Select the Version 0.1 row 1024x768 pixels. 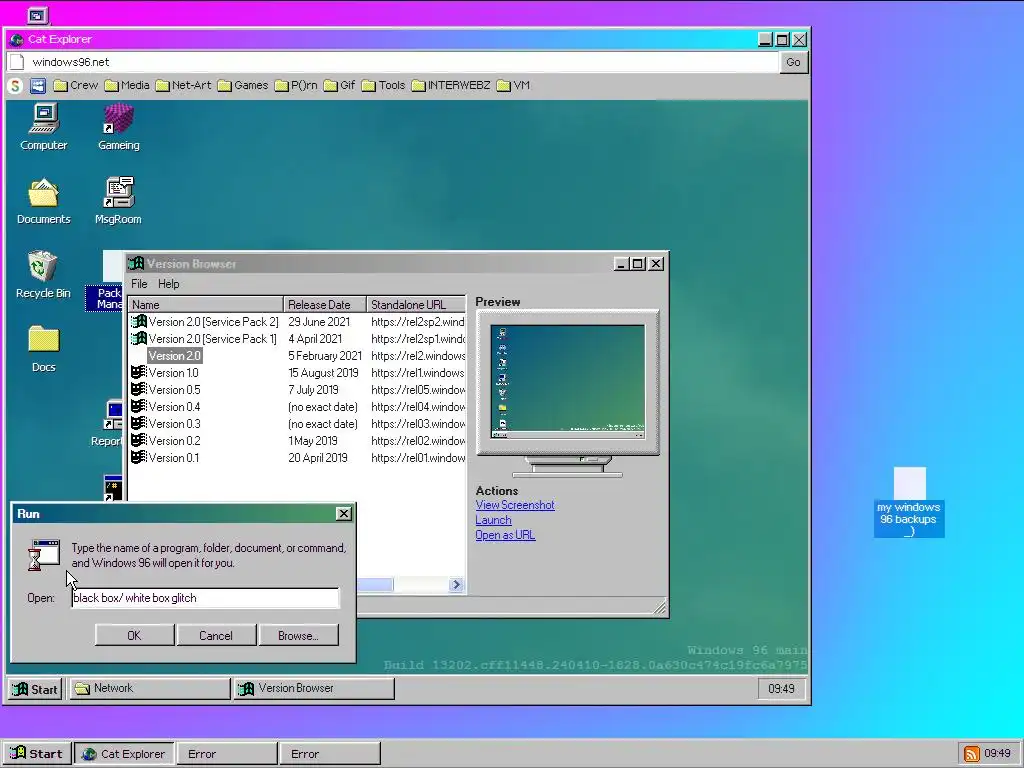(x=297, y=458)
